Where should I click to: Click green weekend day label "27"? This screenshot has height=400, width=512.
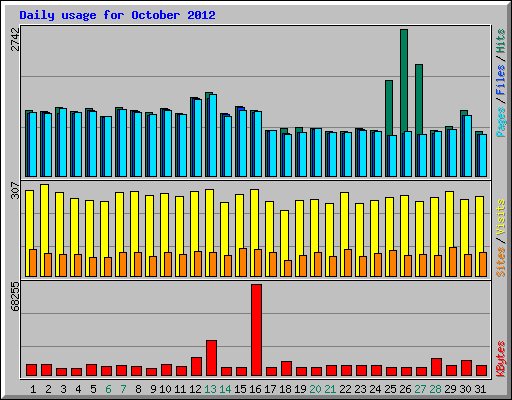click(x=420, y=389)
